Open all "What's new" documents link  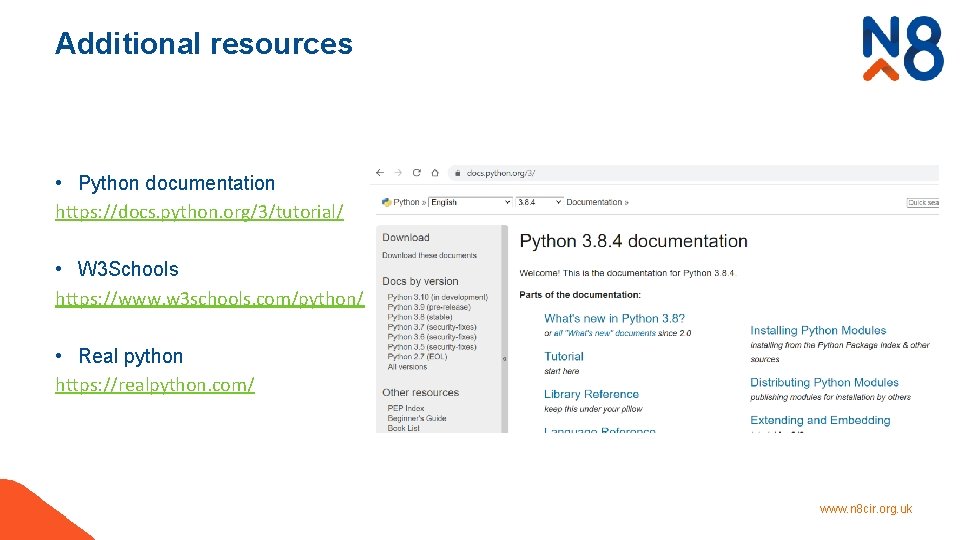(x=605, y=333)
